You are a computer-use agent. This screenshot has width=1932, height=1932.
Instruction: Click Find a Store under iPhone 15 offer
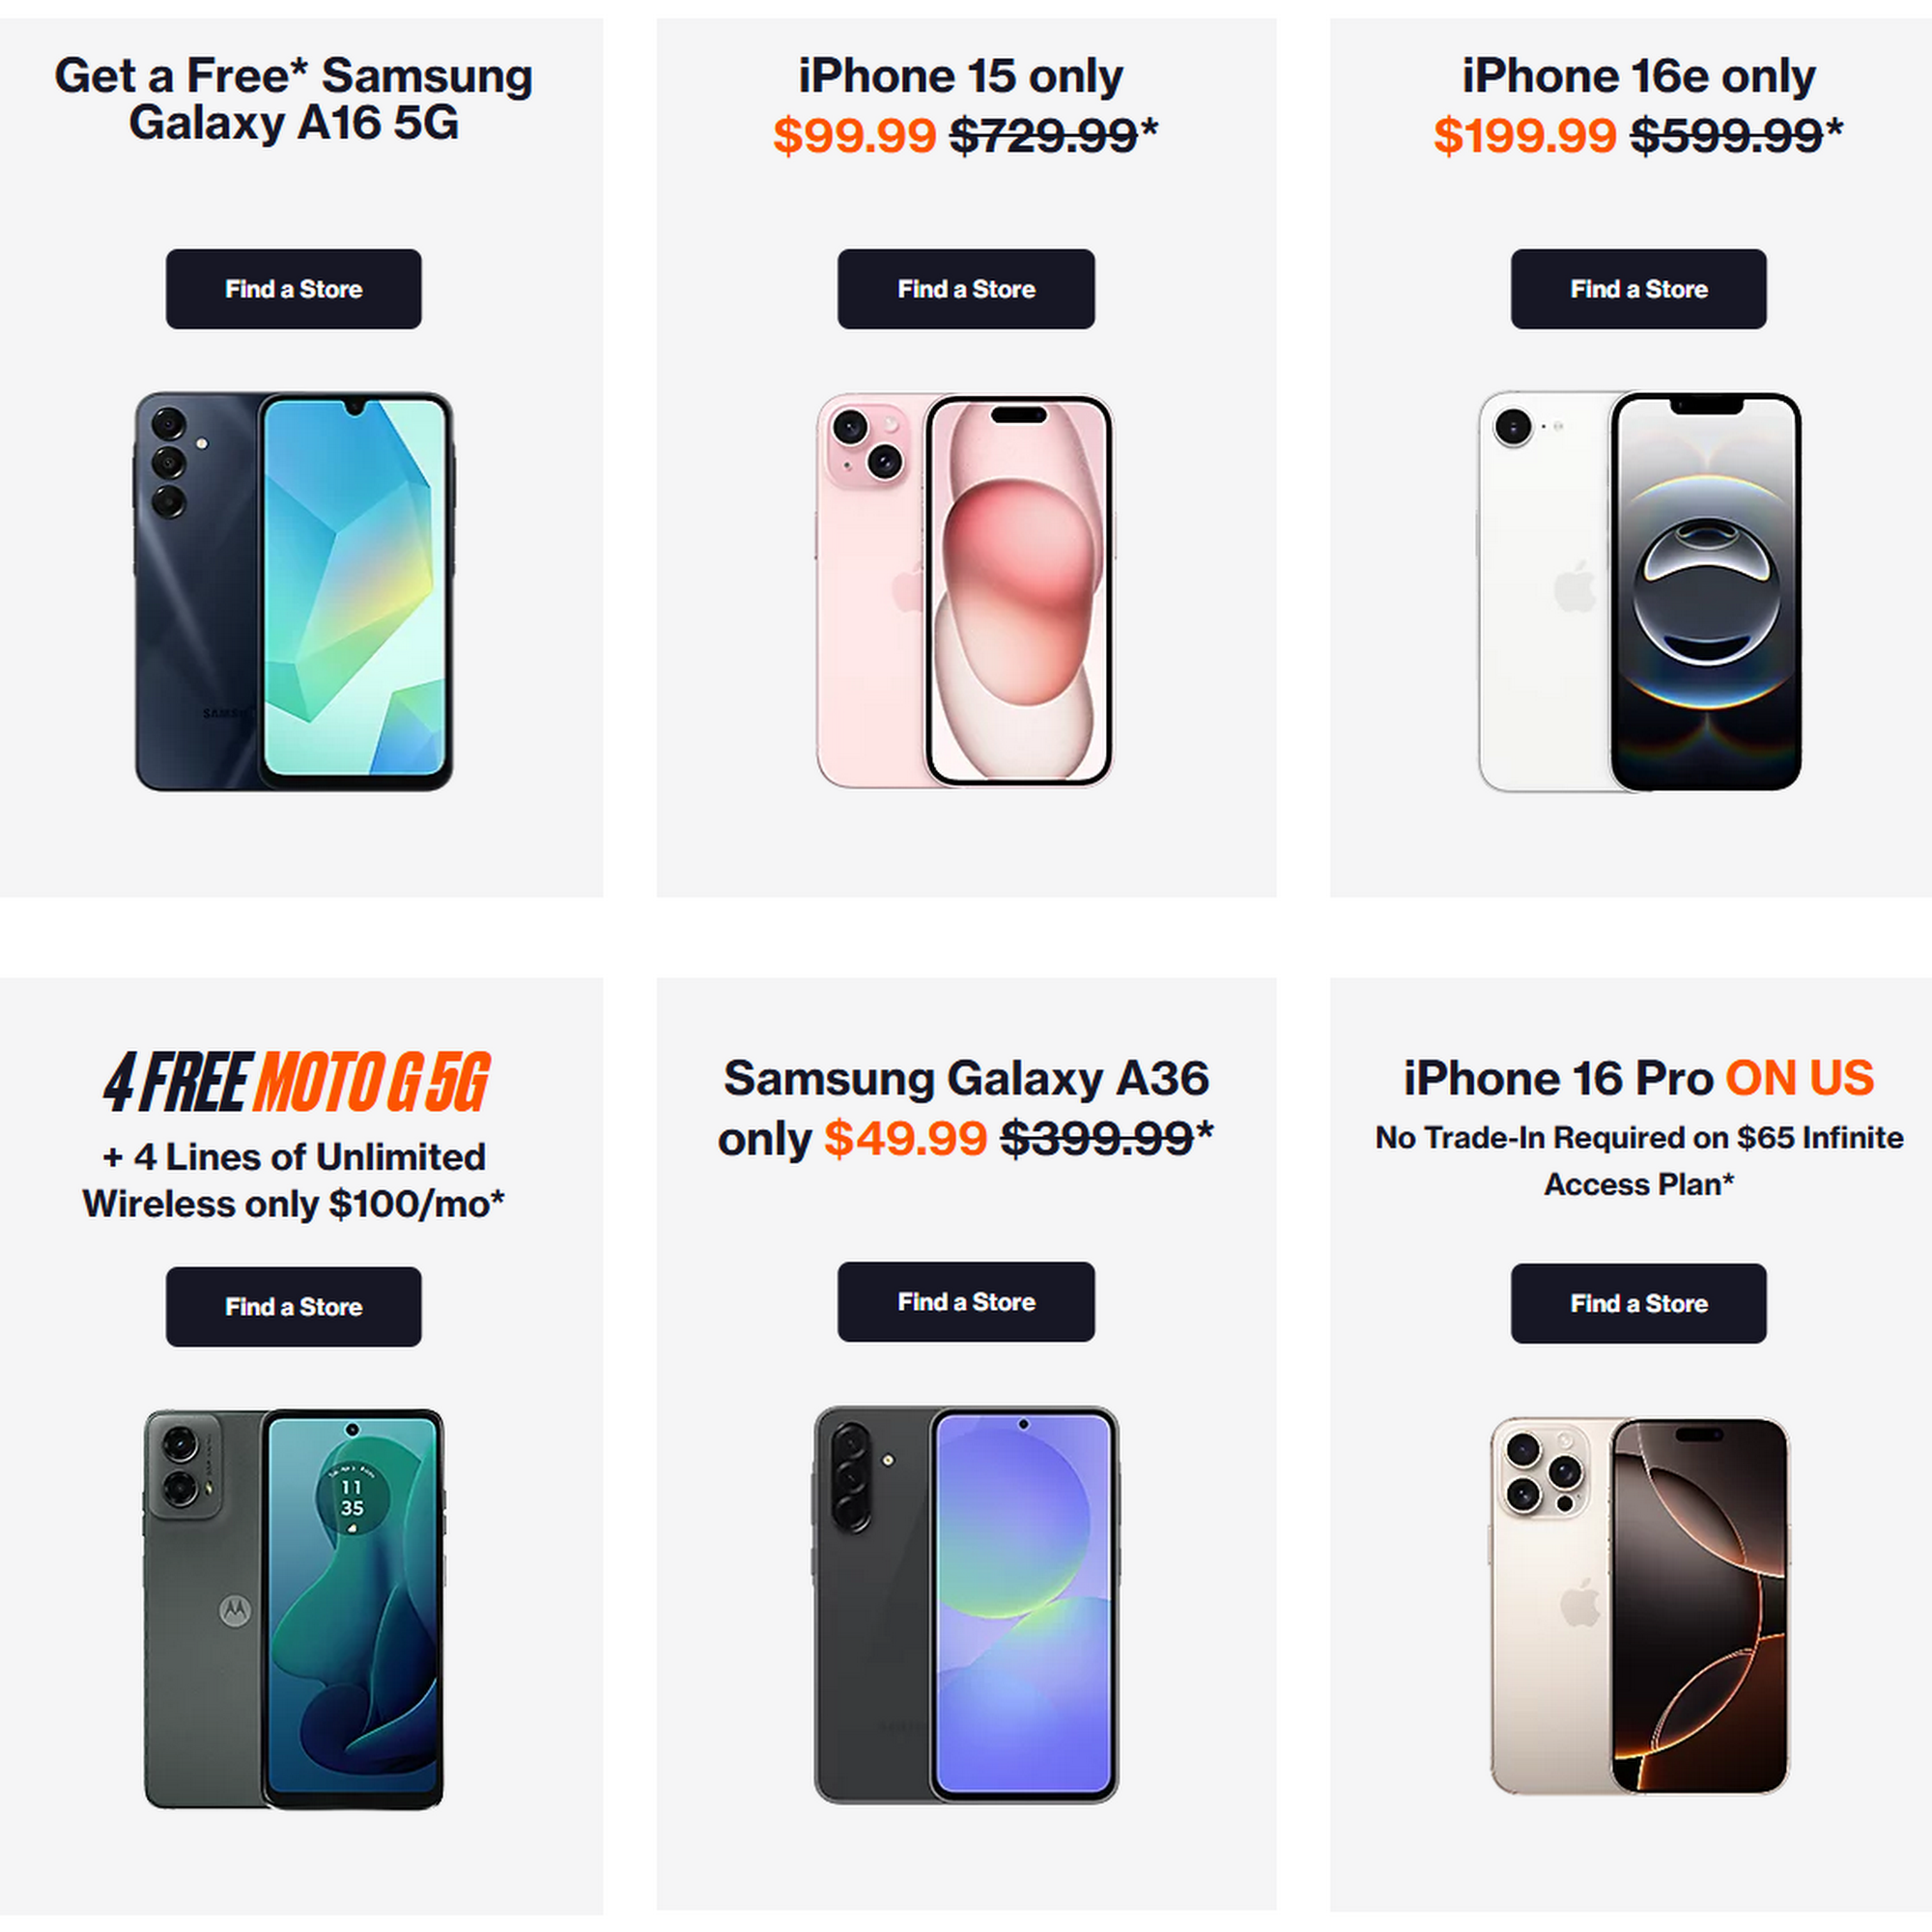point(966,289)
